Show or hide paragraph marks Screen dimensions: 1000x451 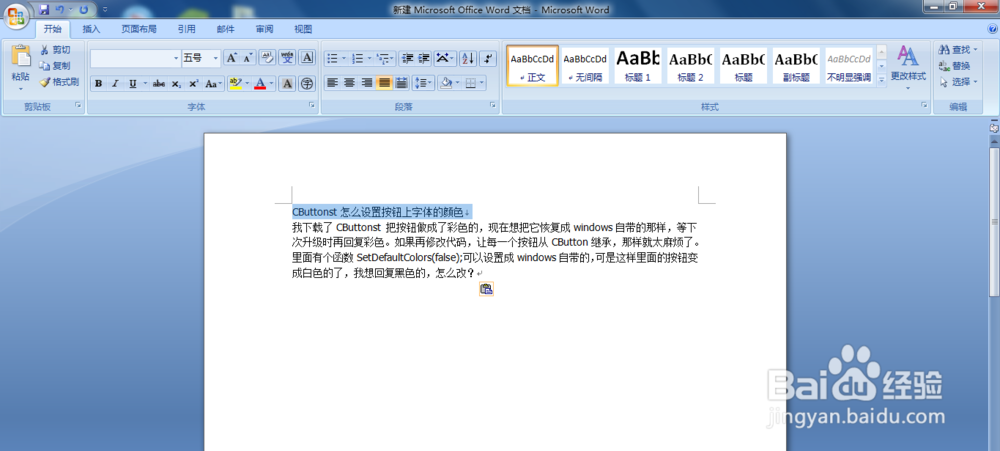(x=488, y=59)
